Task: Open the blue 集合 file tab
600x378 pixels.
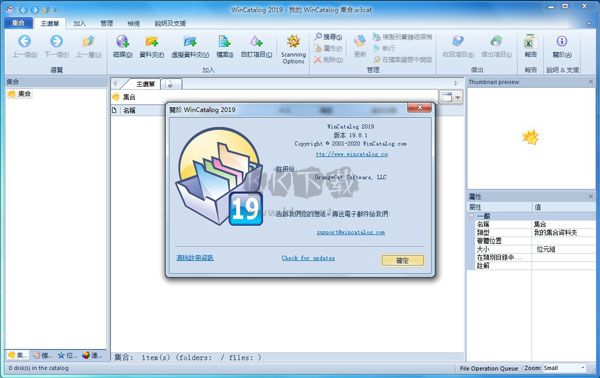Action: click(x=18, y=23)
